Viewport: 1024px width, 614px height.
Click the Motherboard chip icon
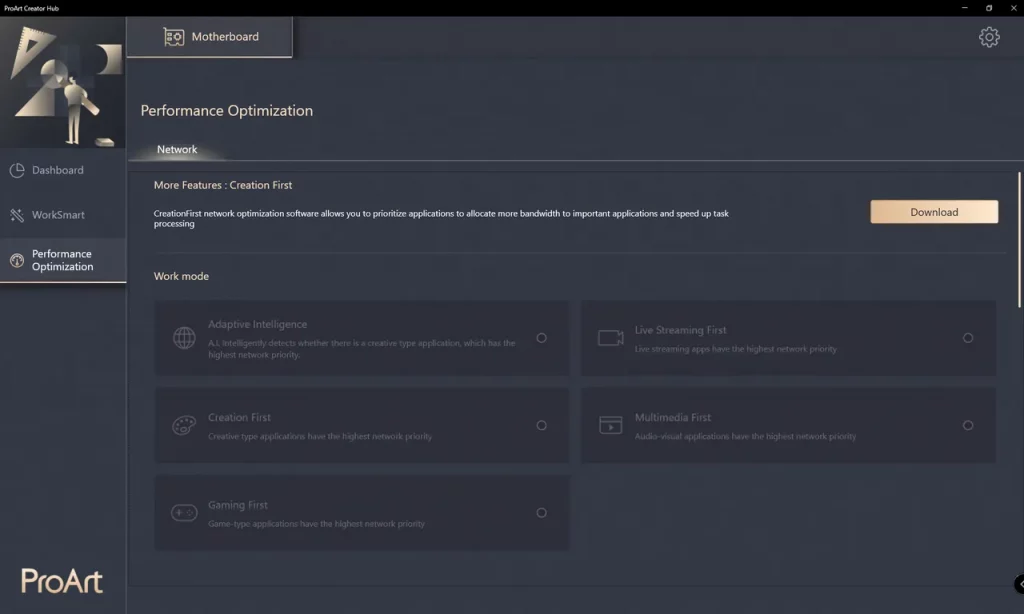coord(174,37)
